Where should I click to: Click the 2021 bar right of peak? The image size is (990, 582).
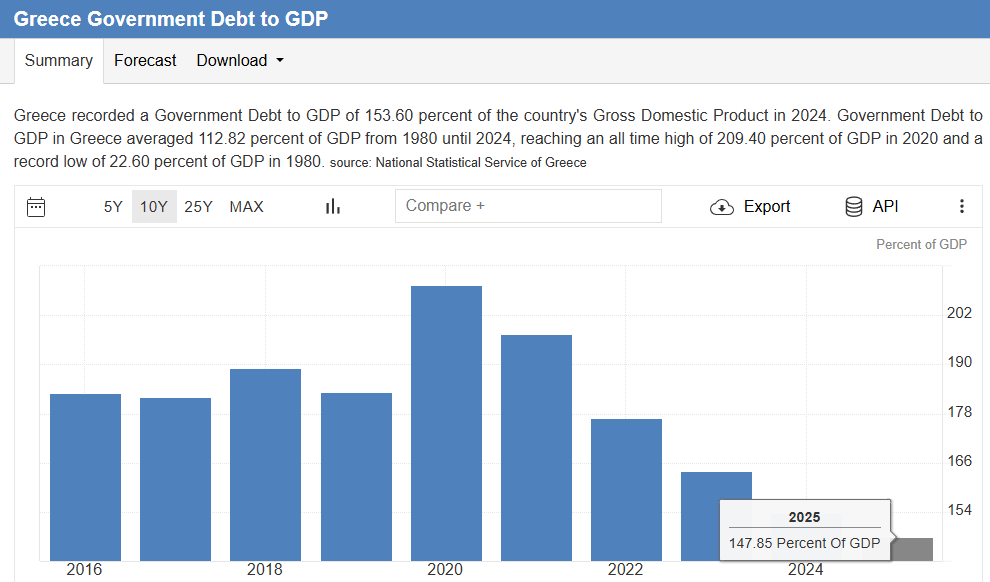click(537, 448)
